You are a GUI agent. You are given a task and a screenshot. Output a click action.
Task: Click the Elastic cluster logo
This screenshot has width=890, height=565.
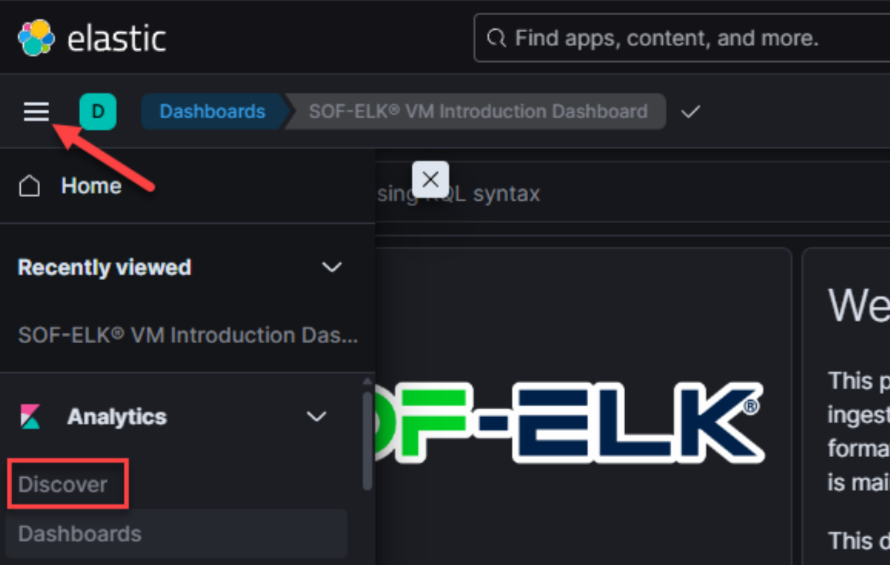[x=36, y=38]
